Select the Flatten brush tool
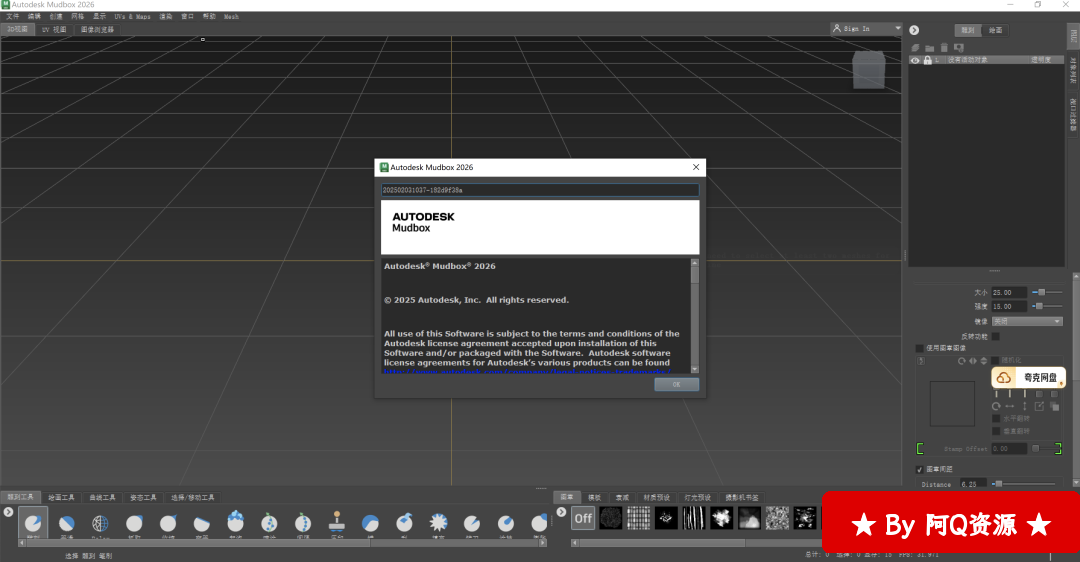1080x562 pixels. tap(202, 523)
